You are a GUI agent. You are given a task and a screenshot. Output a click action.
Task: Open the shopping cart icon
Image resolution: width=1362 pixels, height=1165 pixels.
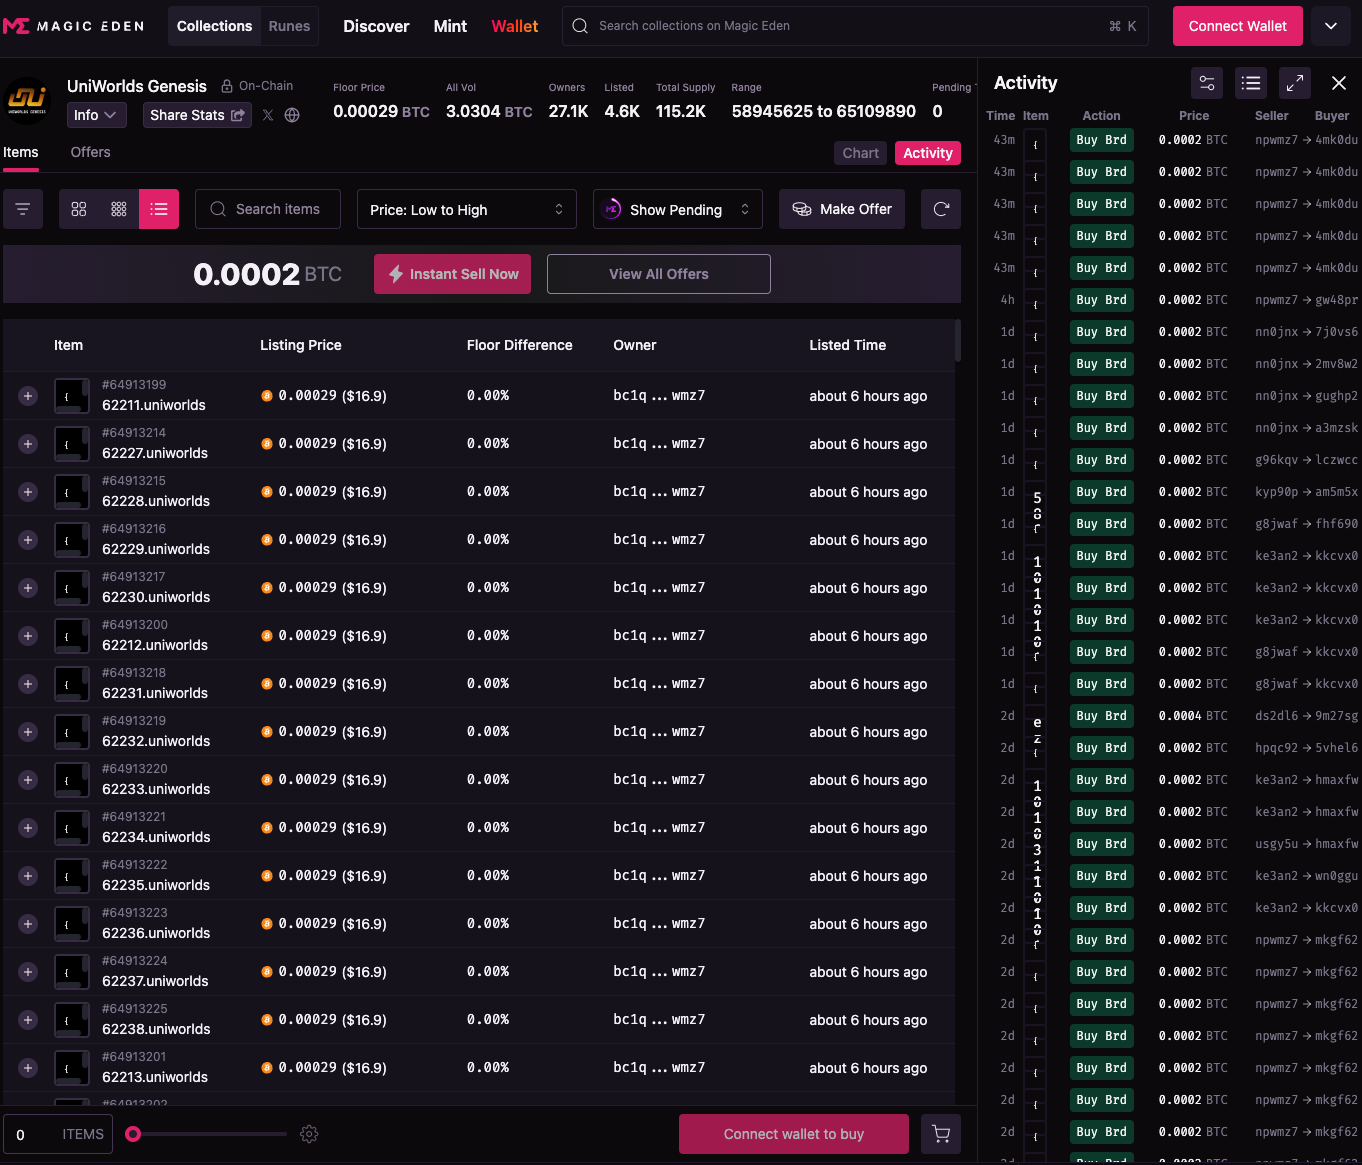940,1134
